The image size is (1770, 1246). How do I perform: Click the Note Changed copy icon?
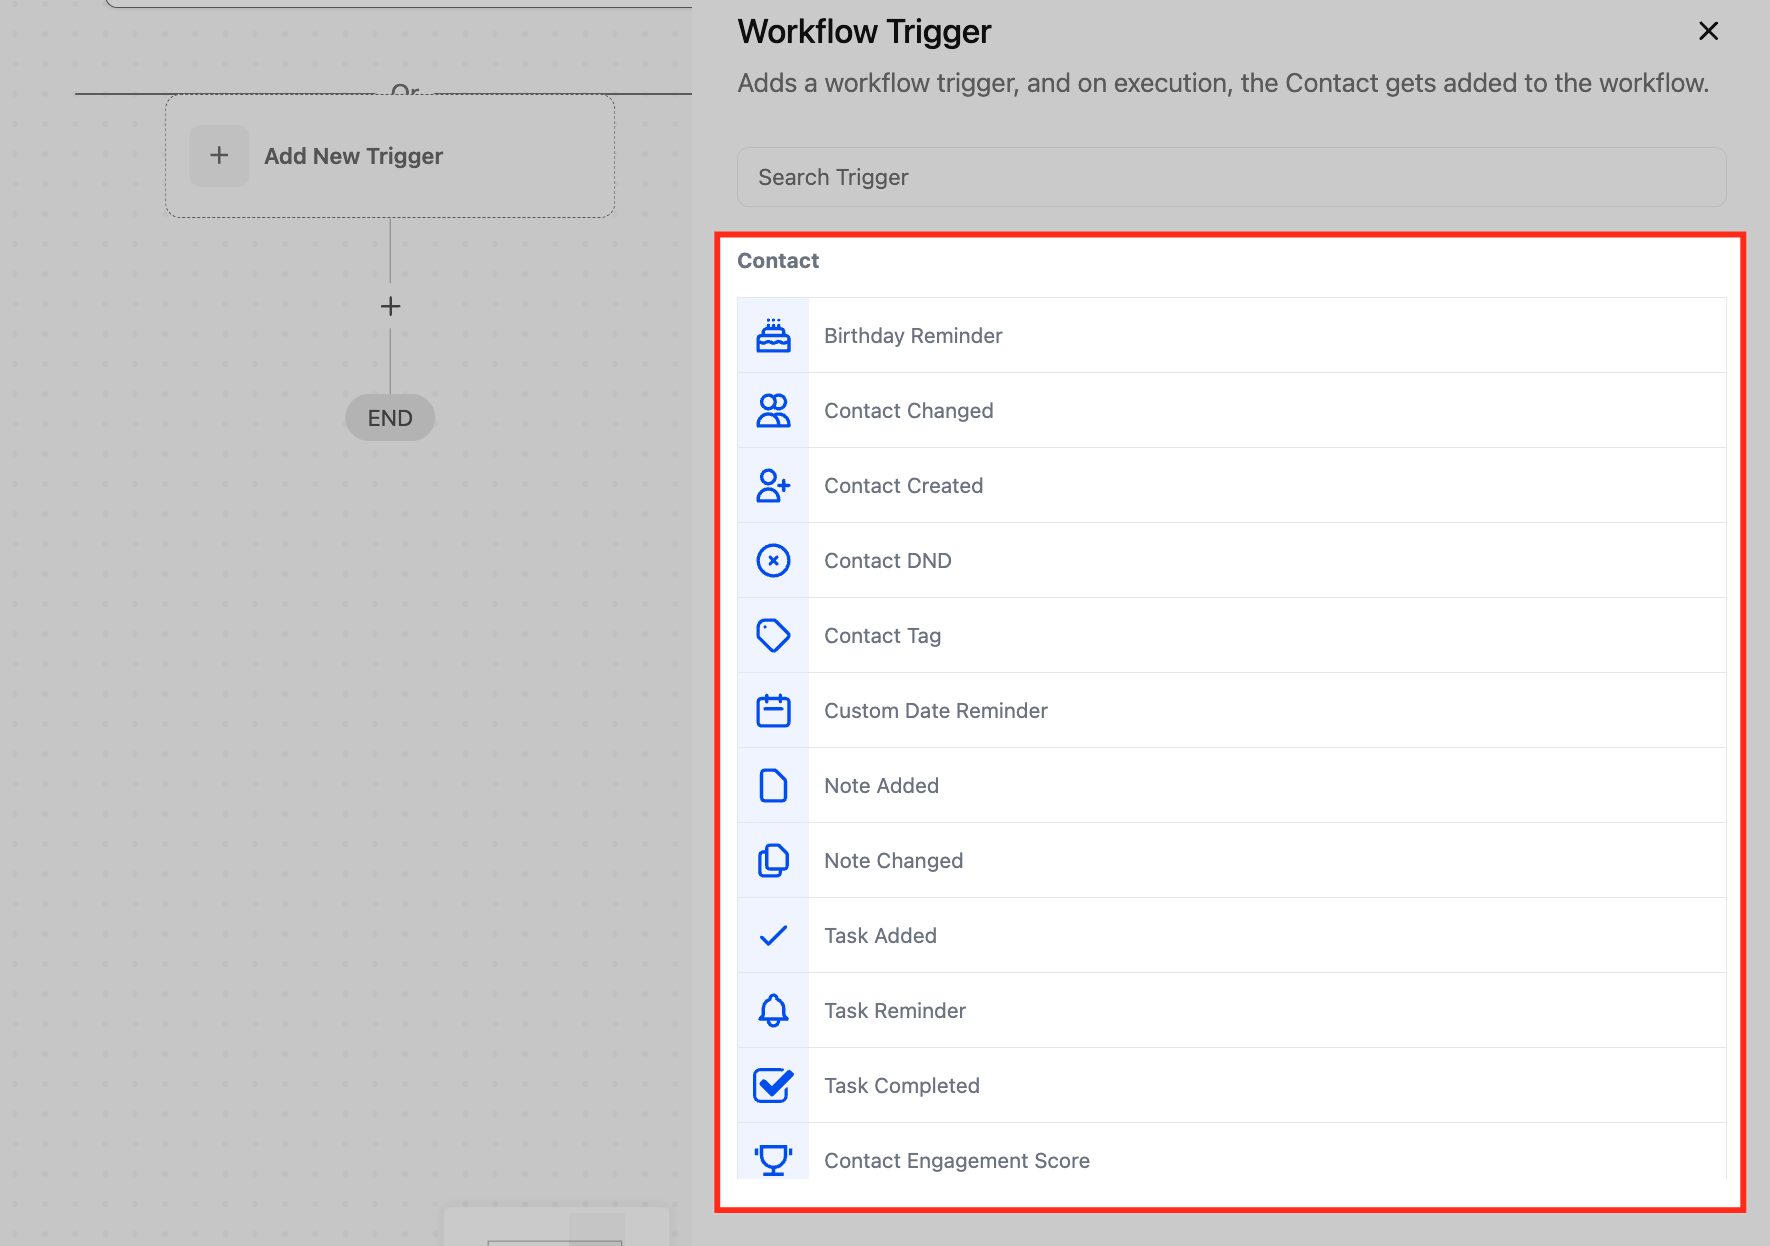[773, 861]
